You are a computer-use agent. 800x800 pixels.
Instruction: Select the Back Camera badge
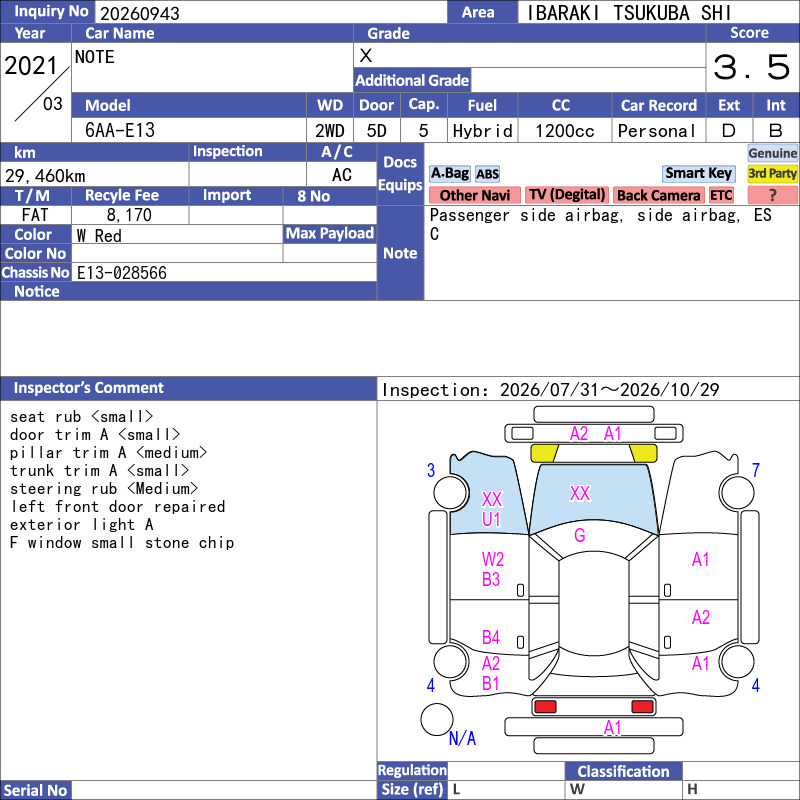(x=658, y=195)
